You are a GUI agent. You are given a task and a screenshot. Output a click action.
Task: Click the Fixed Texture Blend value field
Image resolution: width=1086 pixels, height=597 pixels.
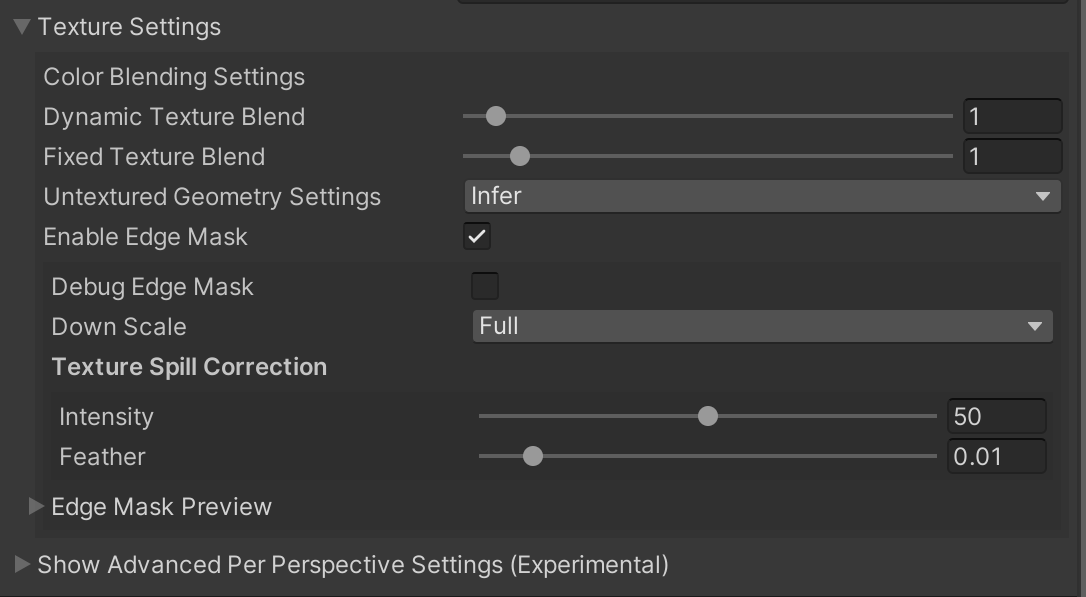1011,157
